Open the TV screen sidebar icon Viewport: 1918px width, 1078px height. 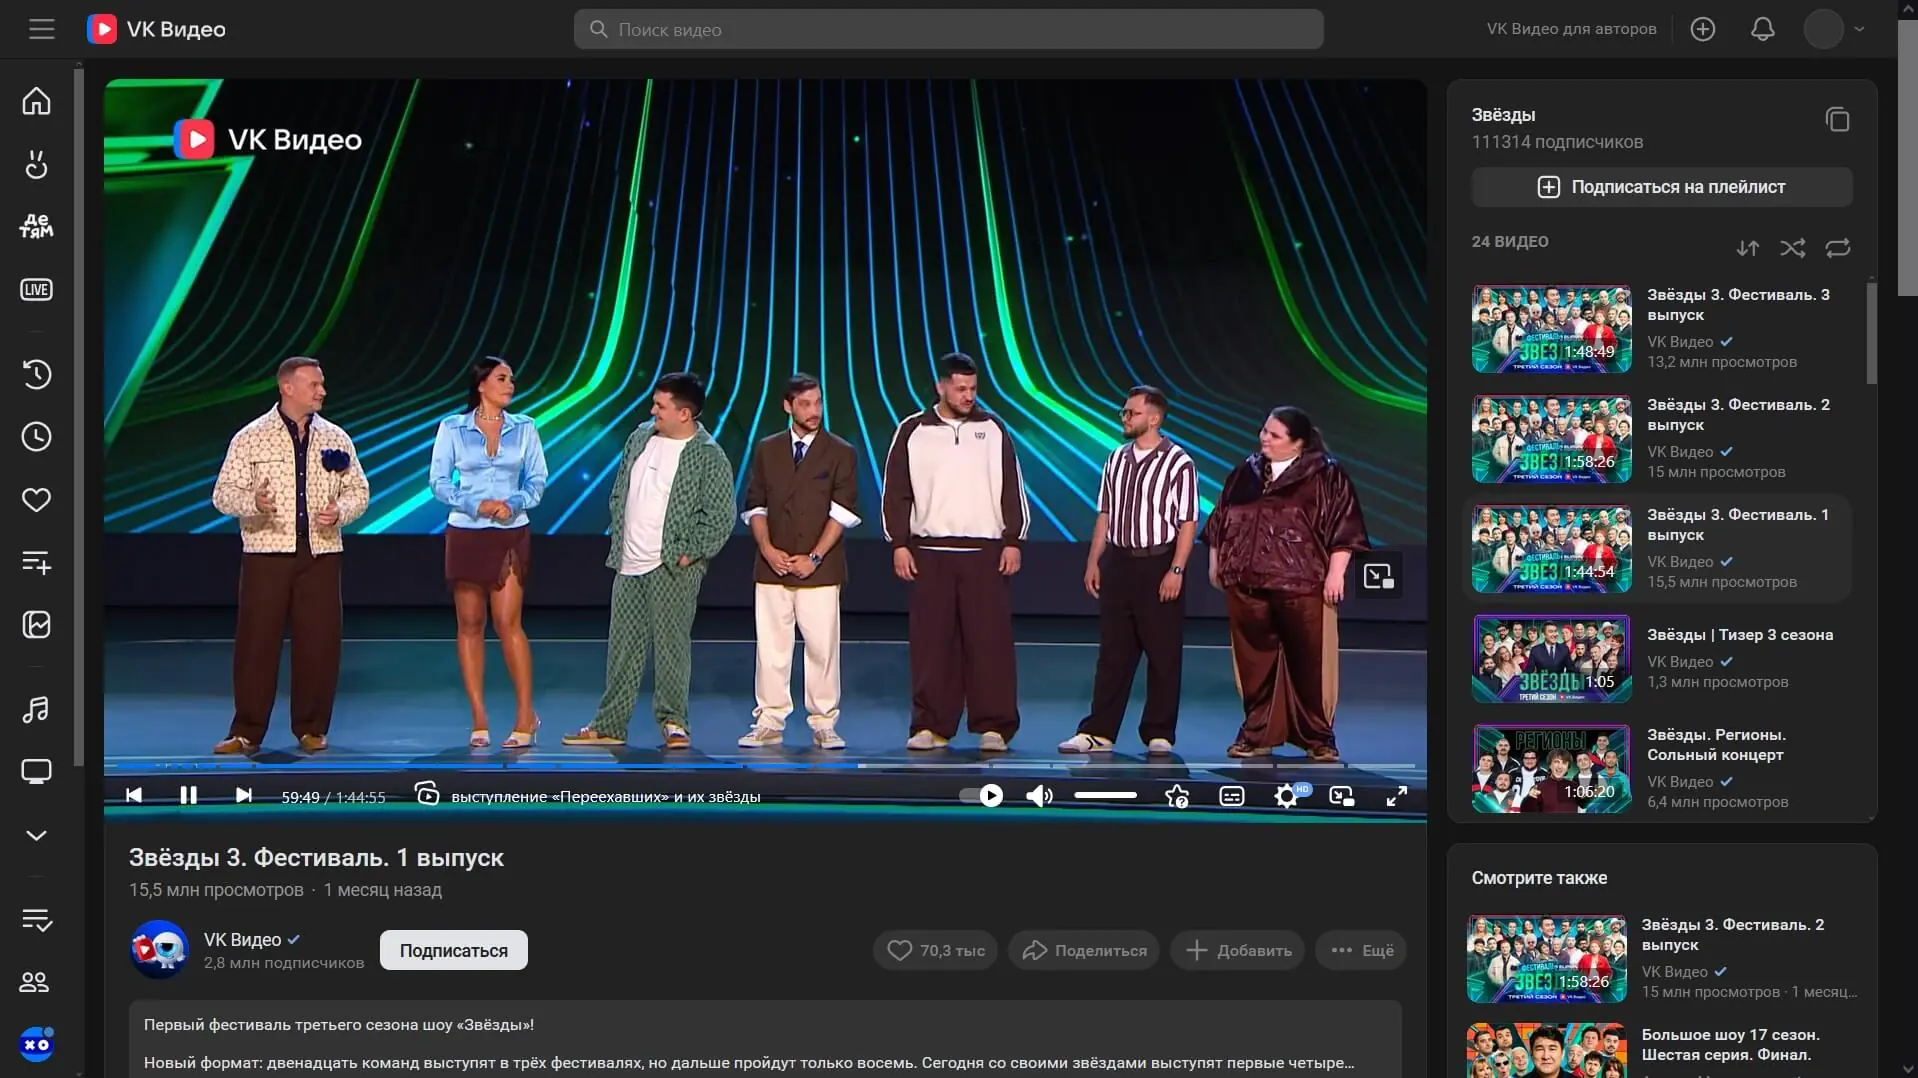point(37,772)
